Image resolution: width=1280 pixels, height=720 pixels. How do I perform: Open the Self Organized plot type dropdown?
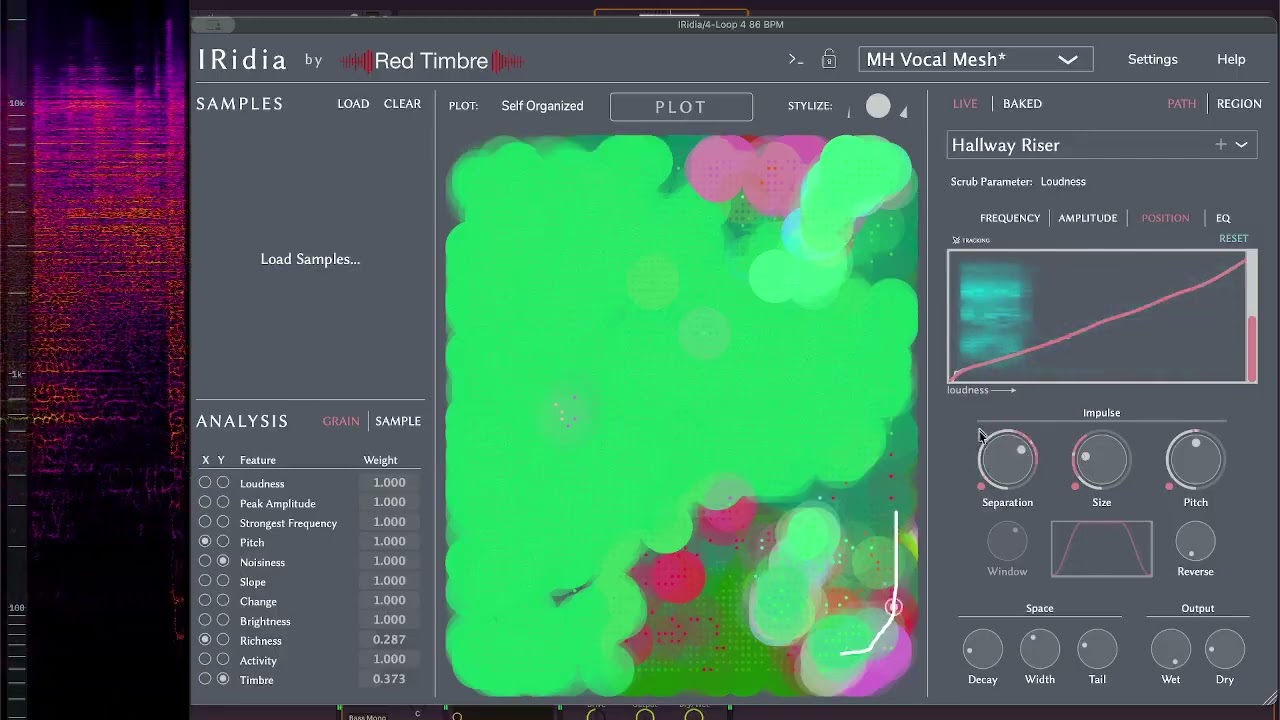[x=542, y=106]
